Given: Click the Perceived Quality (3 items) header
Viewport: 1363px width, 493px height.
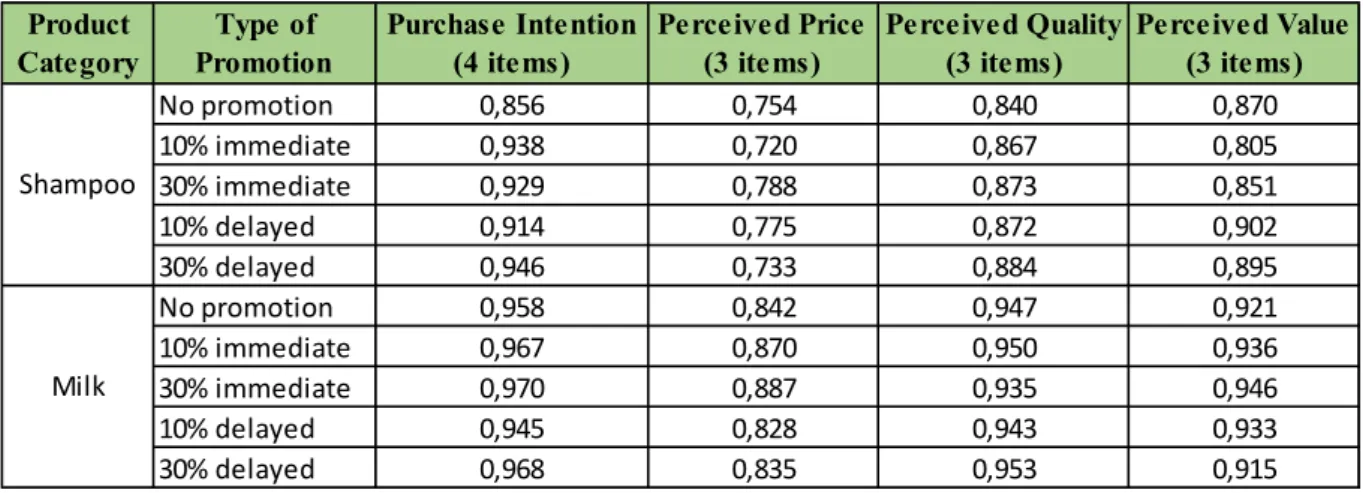Looking at the screenshot, I should 993,44.
